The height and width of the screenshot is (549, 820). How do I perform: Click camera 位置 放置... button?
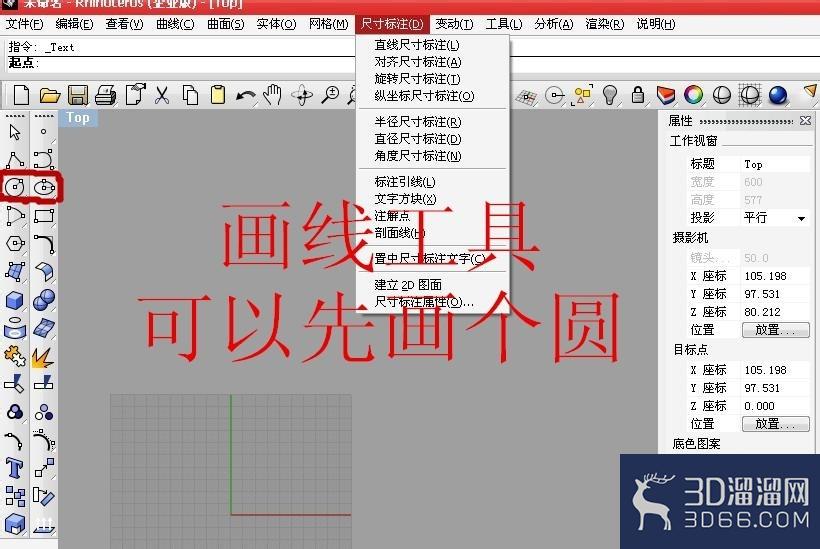pyautogui.click(x=776, y=330)
